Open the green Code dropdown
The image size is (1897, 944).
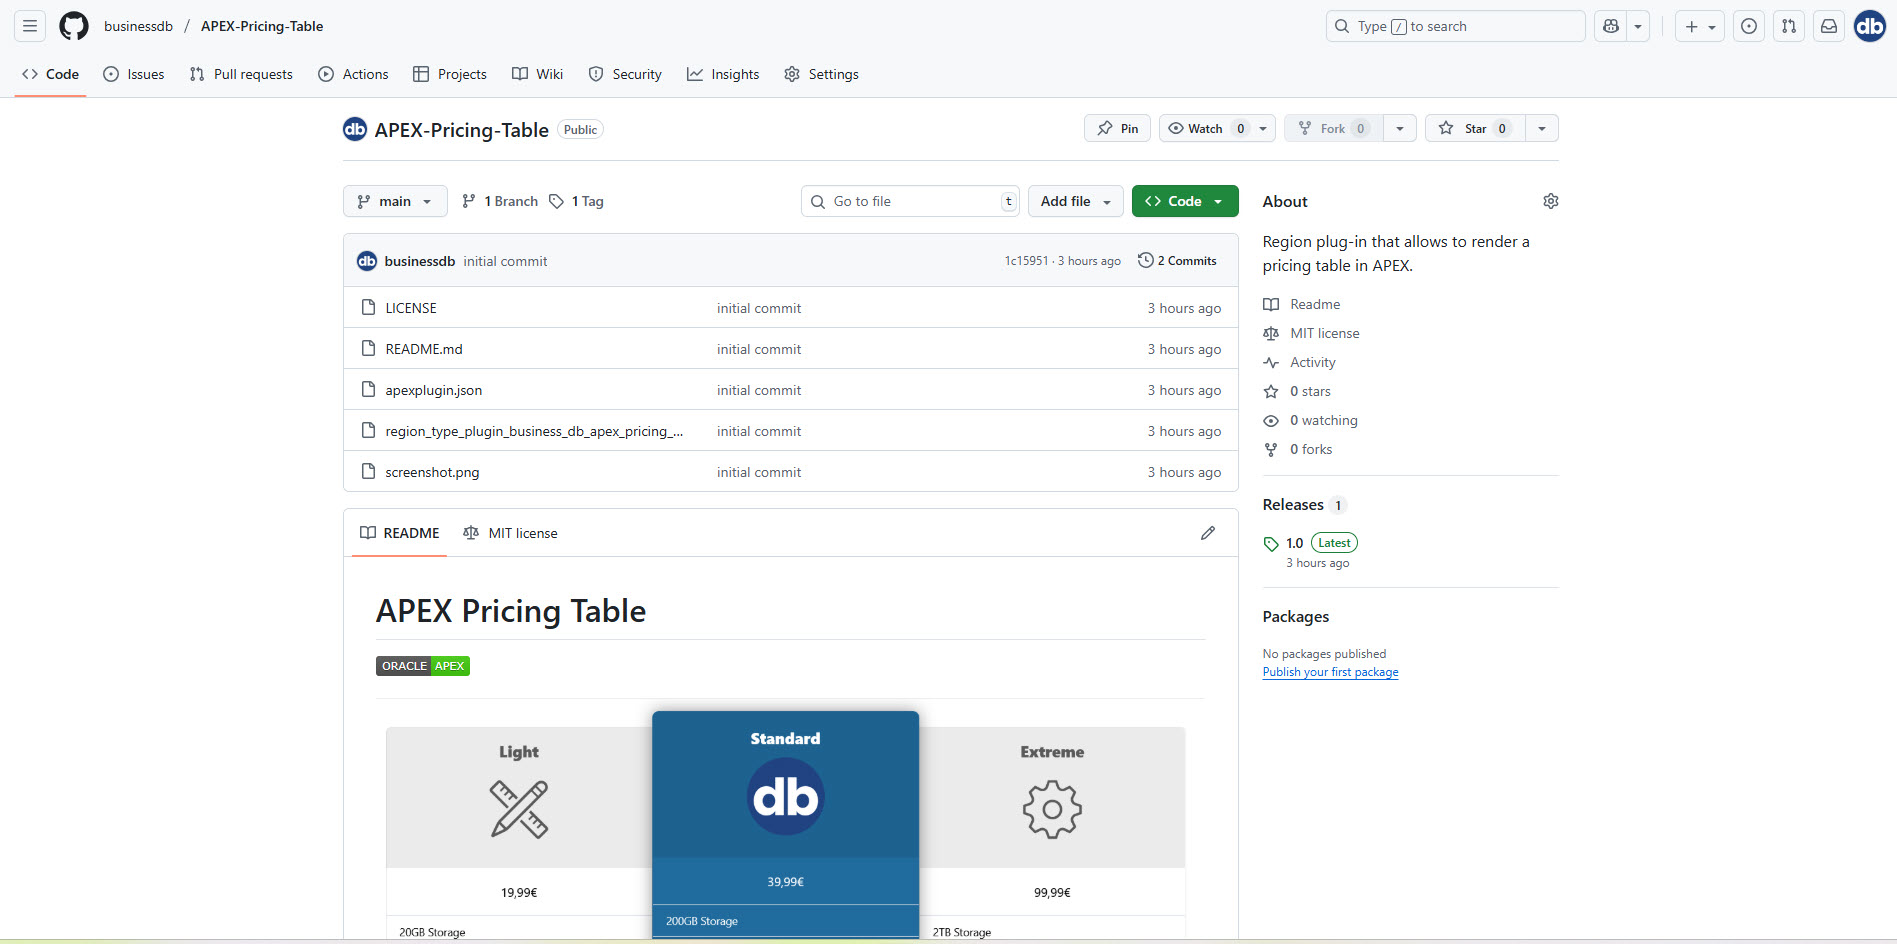click(x=1184, y=201)
